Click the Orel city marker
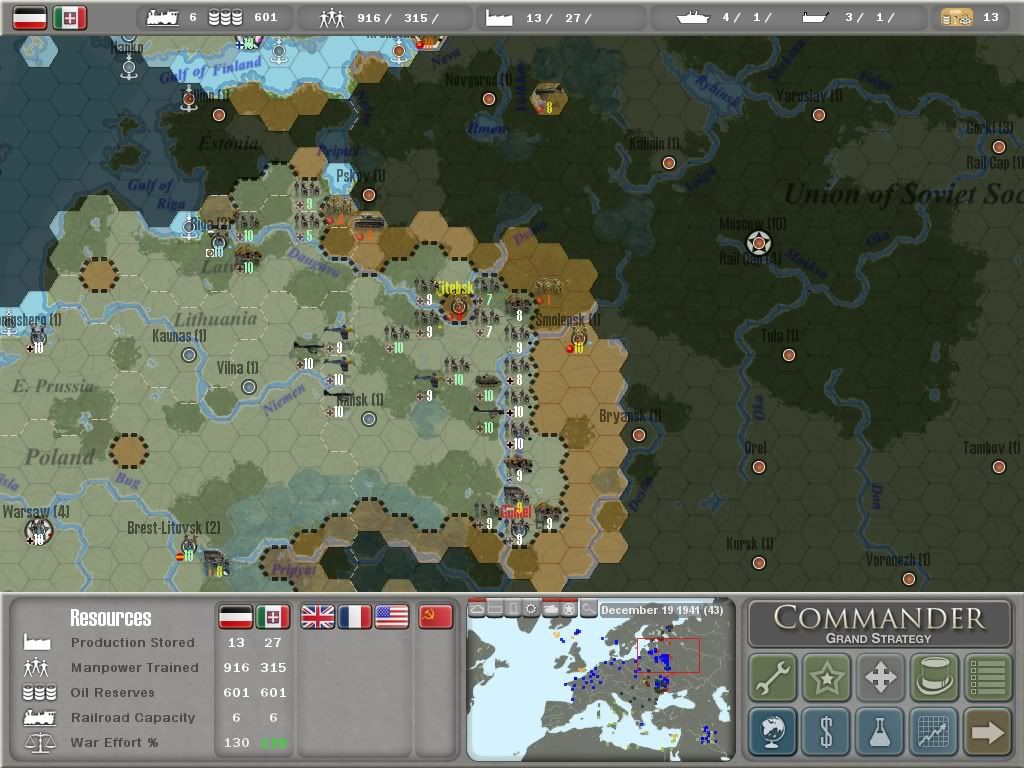 (759, 467)
